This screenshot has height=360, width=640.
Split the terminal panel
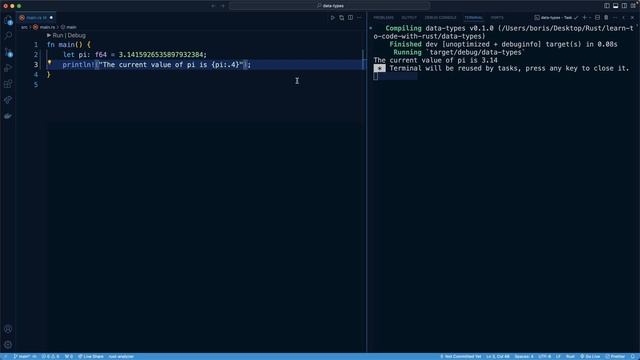click(597, 18)
